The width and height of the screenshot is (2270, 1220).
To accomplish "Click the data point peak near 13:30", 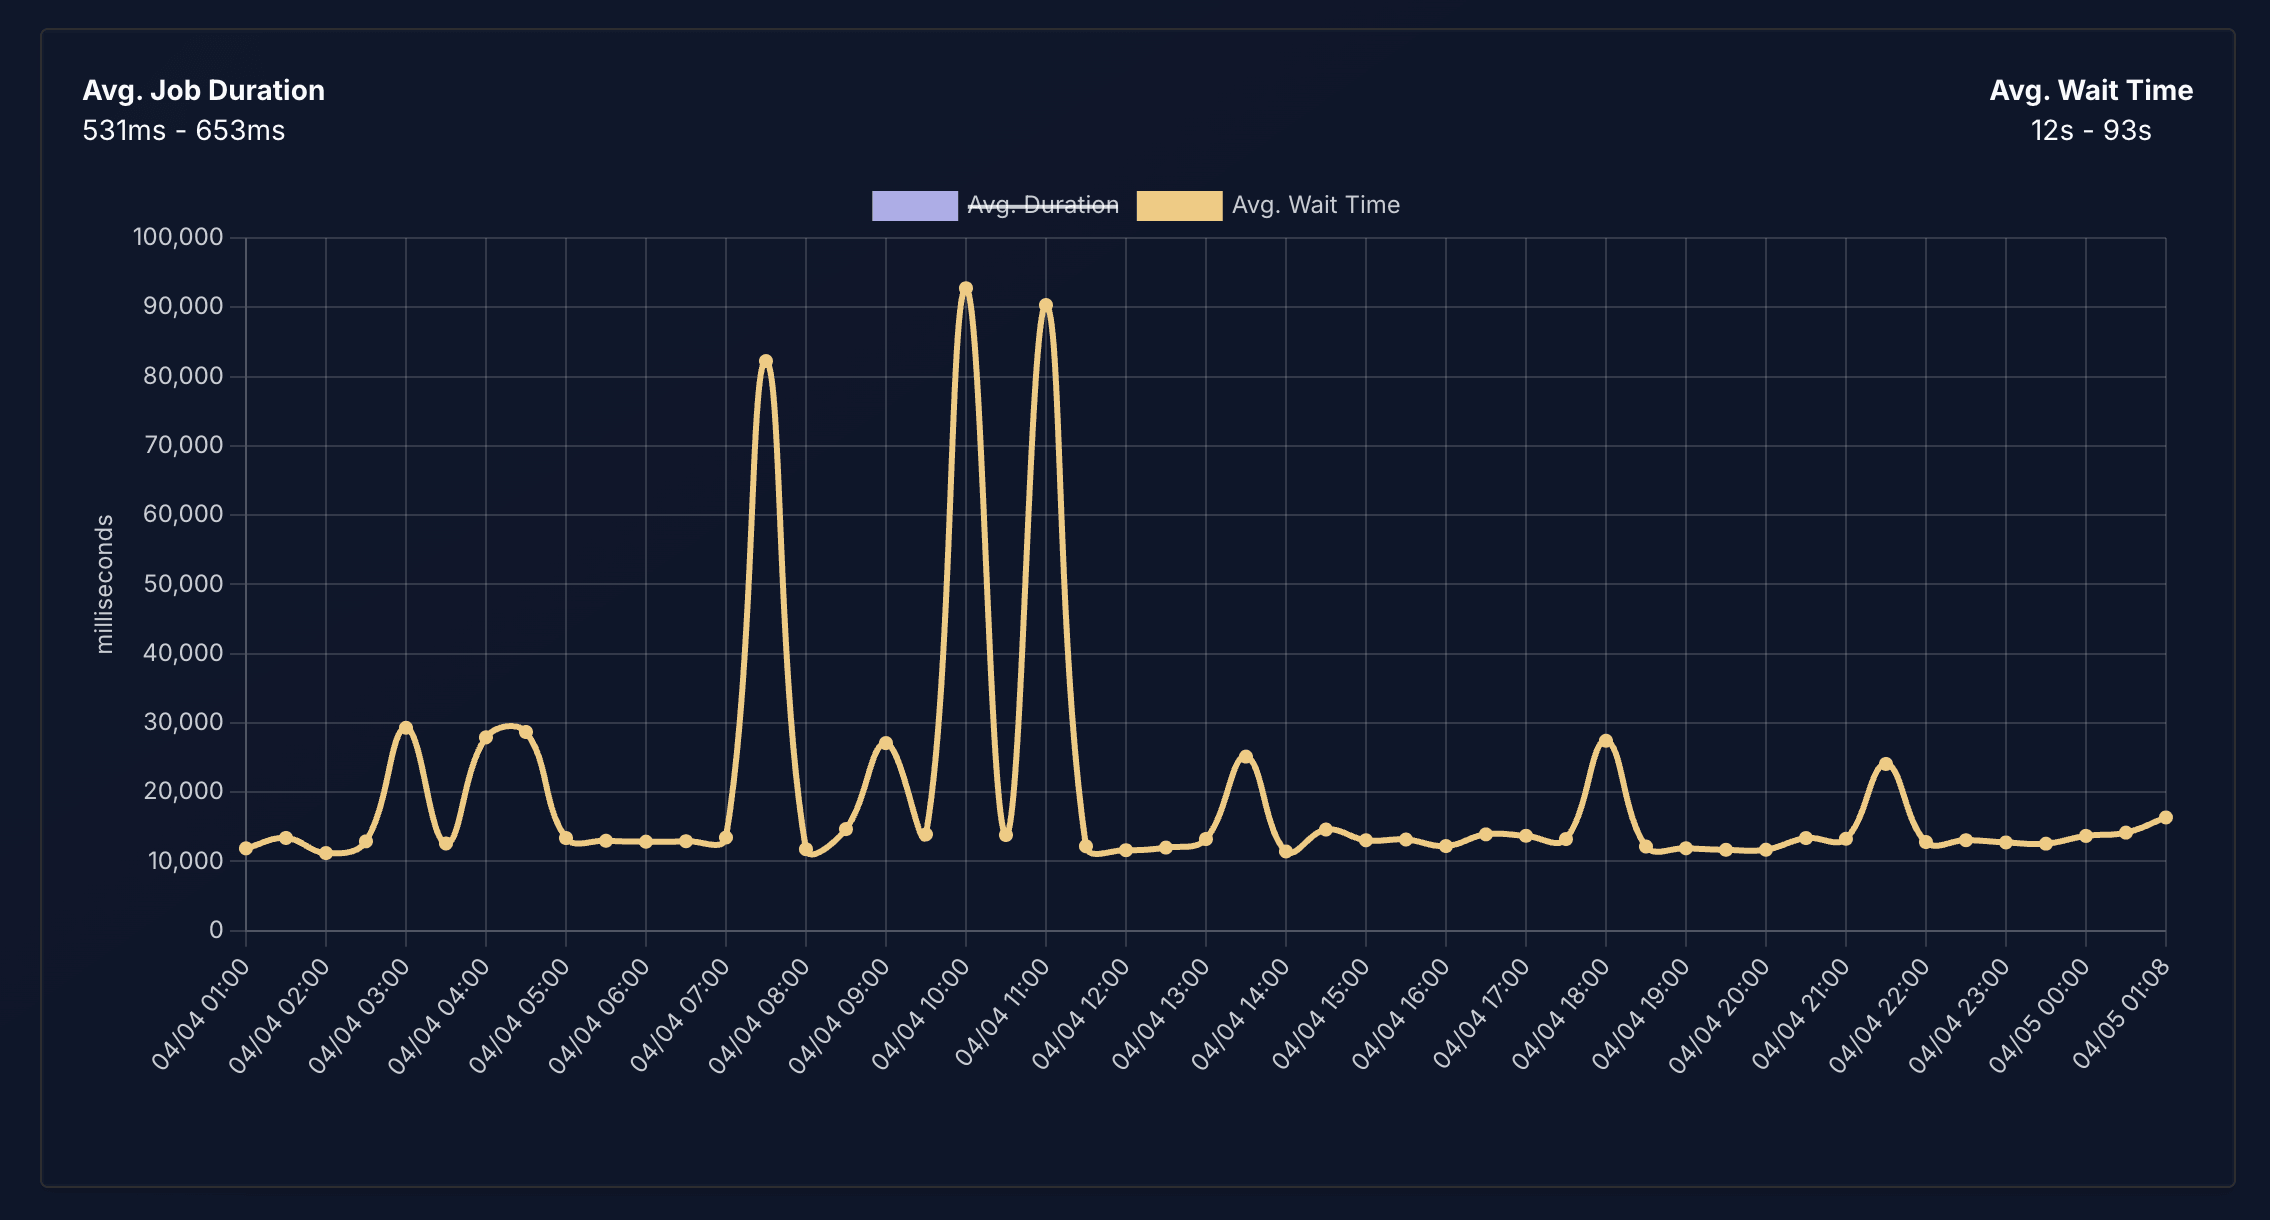I will pyautogui.click(x=1246, y=757).
